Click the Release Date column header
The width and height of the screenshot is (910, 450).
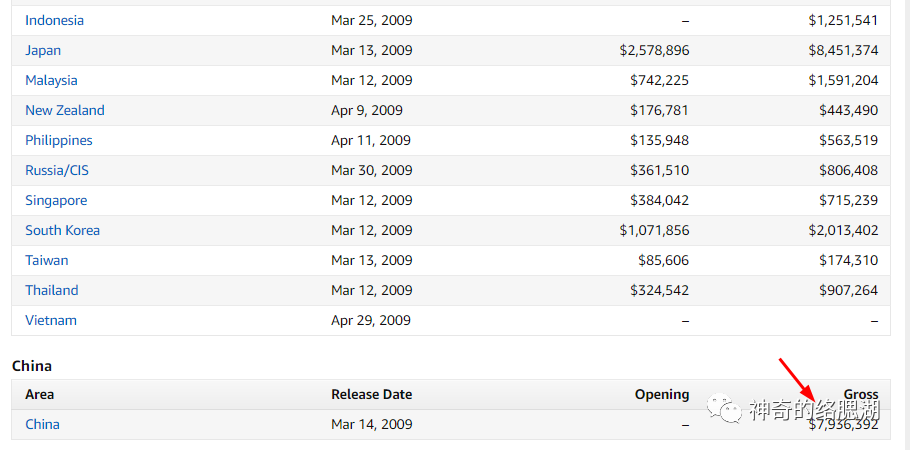pos(371,395)
